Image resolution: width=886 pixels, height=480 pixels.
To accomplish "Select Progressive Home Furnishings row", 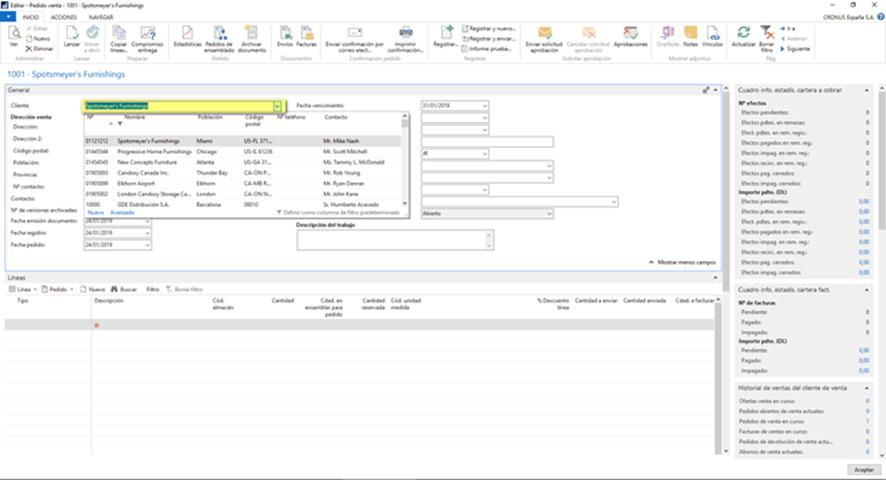I will pos(243,152).
